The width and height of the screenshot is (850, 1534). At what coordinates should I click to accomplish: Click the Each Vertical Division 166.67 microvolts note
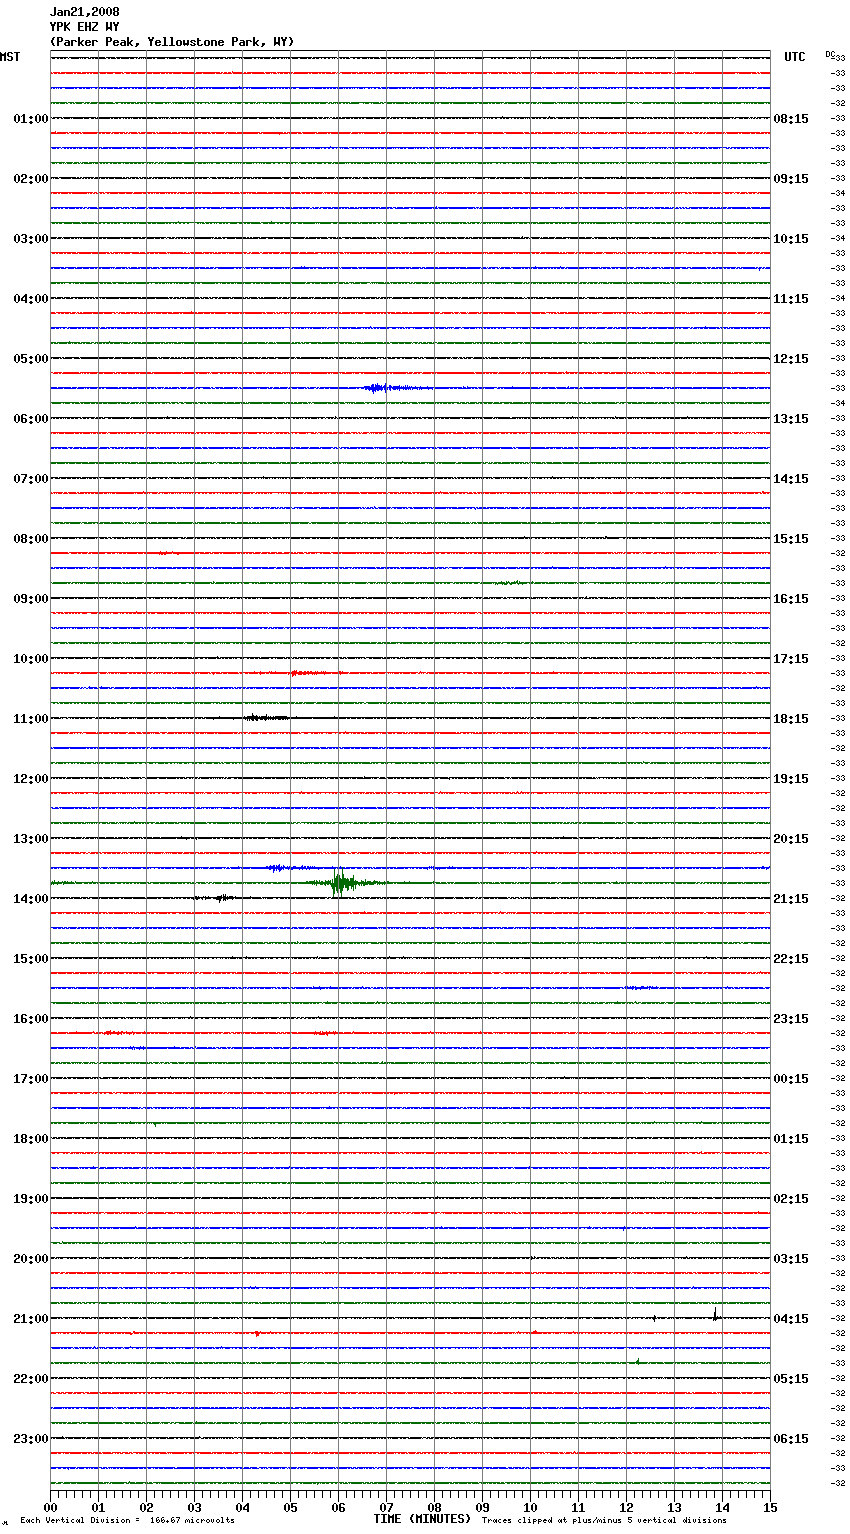127,1521
